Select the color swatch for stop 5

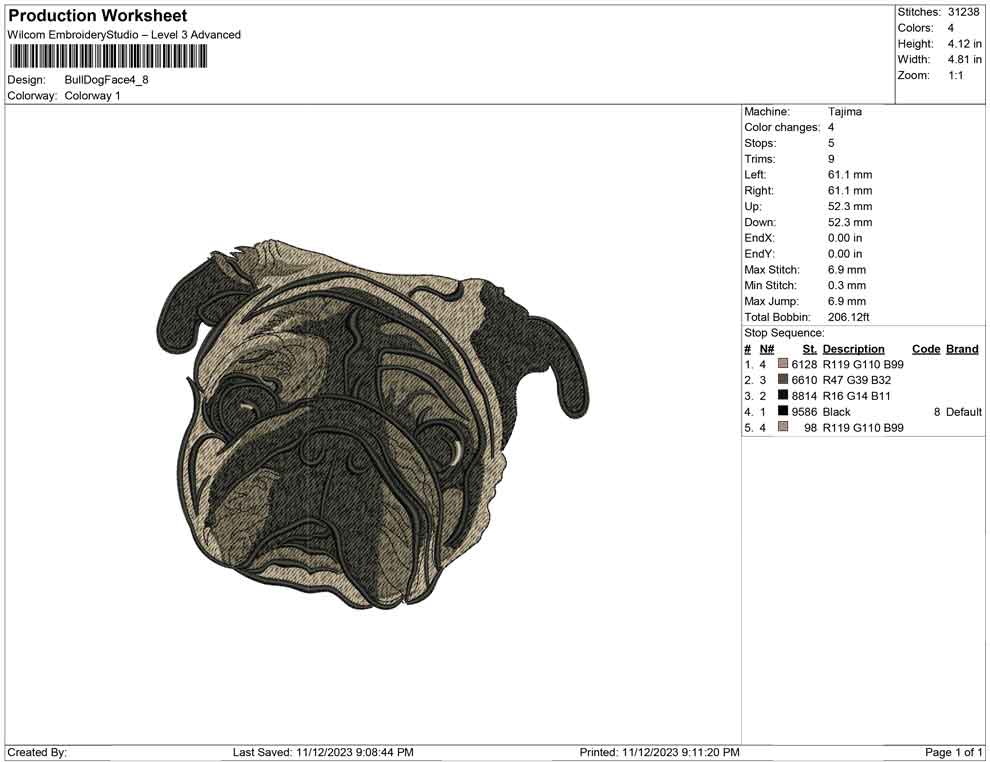[x=783, y=427]
